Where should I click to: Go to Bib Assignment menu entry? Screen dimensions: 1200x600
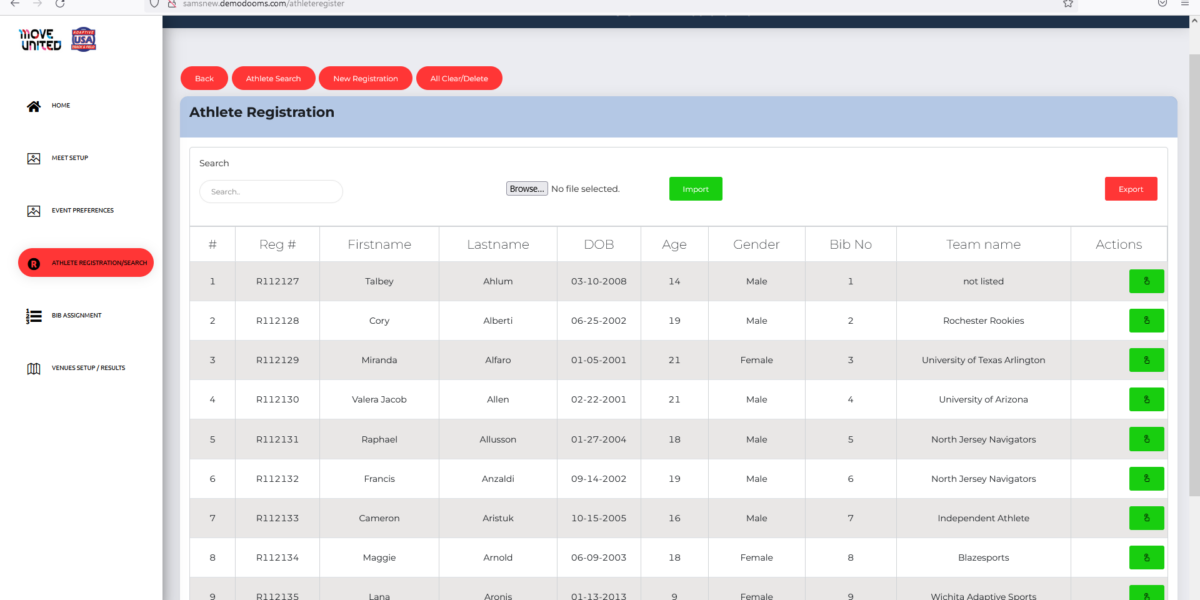pyautogui.click(x=76, y=316)
